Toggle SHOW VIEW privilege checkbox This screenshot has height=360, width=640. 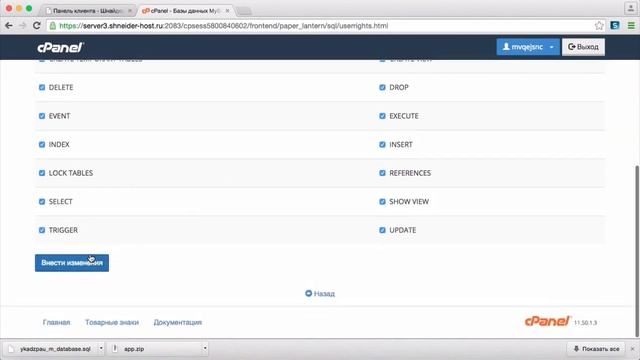pyautogui.click(x=382, y=202)
